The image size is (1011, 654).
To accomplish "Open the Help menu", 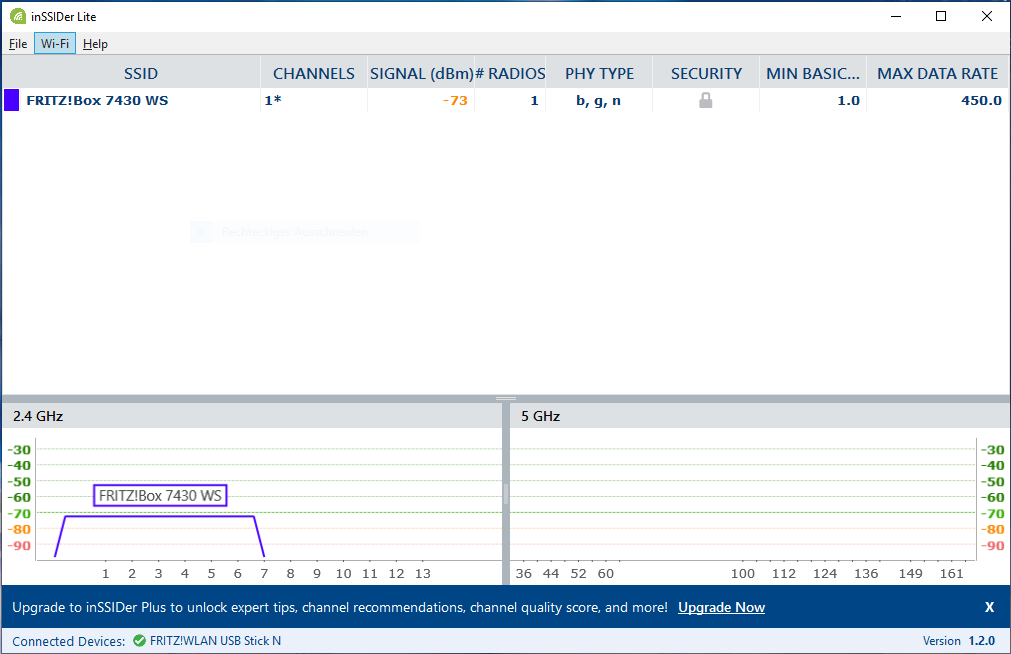I will point(95,44).
